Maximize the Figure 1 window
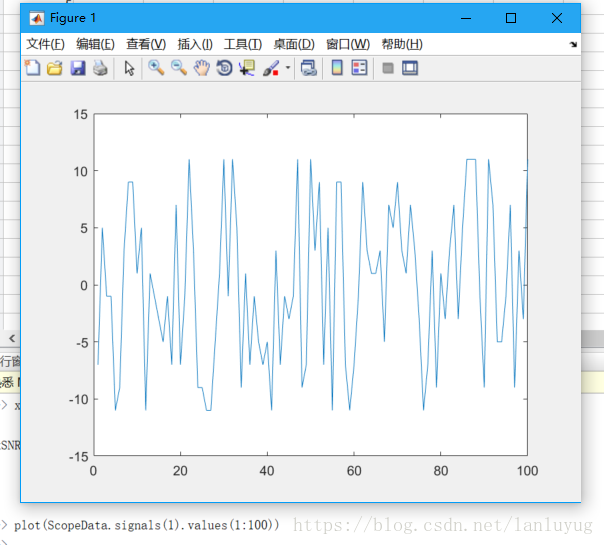 (x=511, y=18)
